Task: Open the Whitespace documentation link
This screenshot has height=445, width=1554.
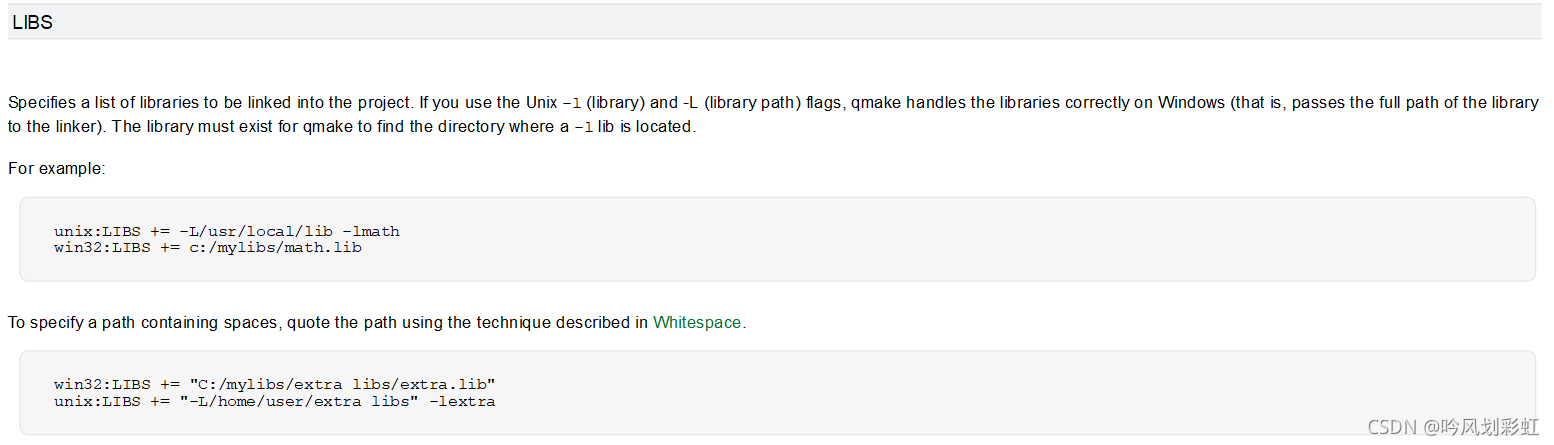Action: click(x=697, y=322)
